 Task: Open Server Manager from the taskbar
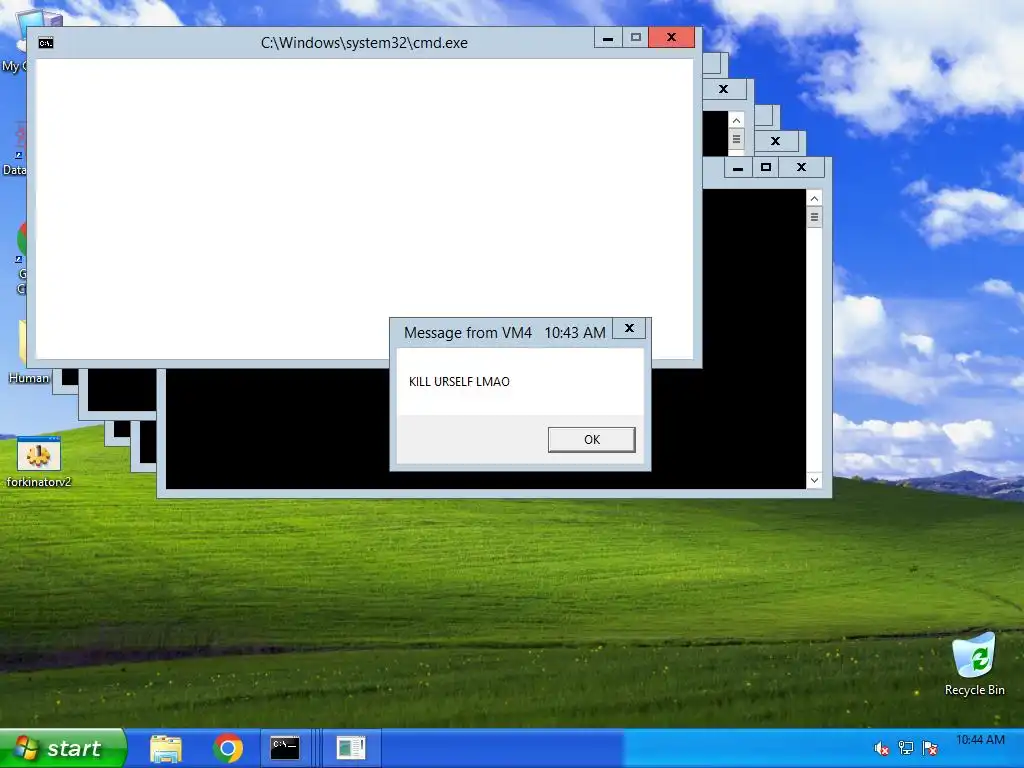pos(351,748)
